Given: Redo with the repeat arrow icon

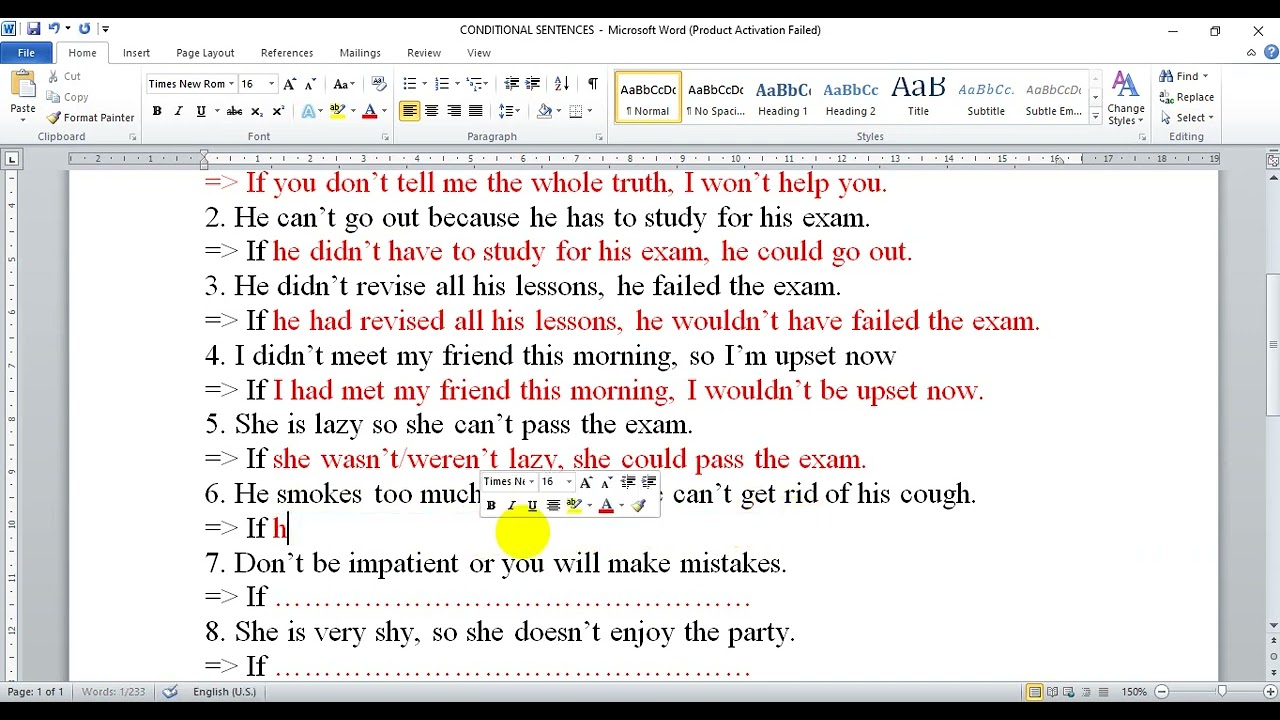Looking at the screenshot, I should point(84,29).
